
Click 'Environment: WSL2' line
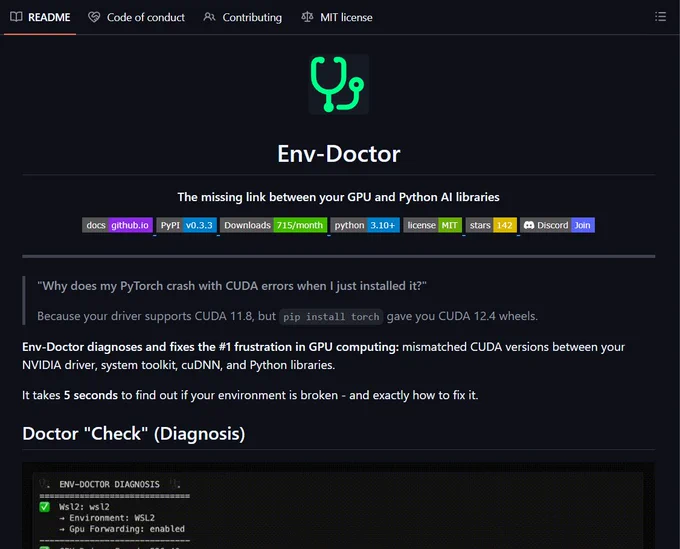[x=107, y=518]
